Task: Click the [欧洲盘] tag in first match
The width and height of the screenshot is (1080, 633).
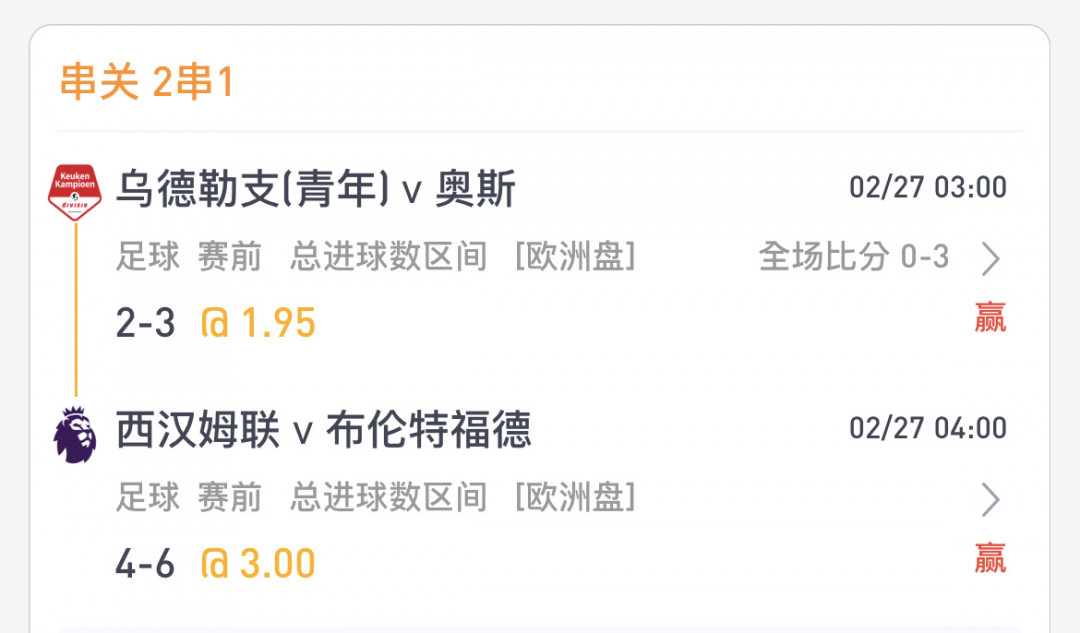Action: (576, 257)
